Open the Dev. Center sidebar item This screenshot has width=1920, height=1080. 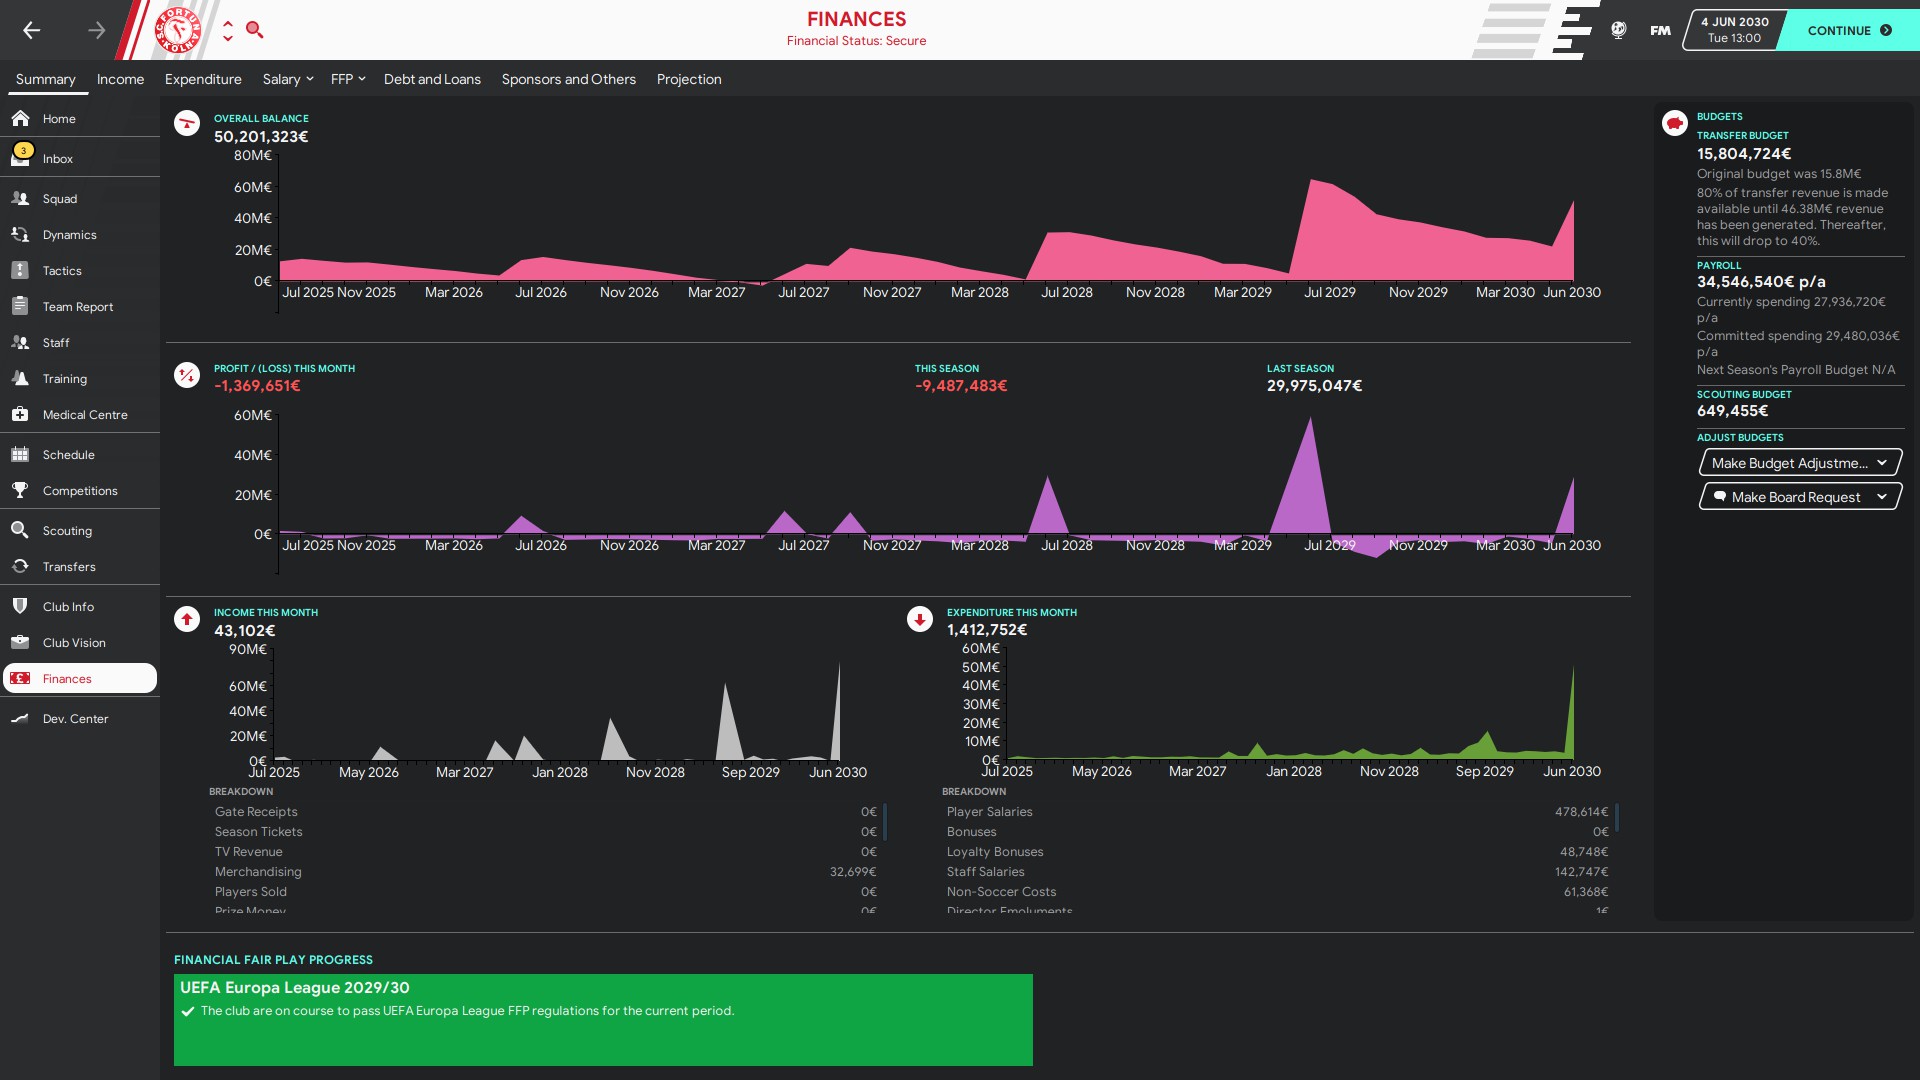pos(75,719)
